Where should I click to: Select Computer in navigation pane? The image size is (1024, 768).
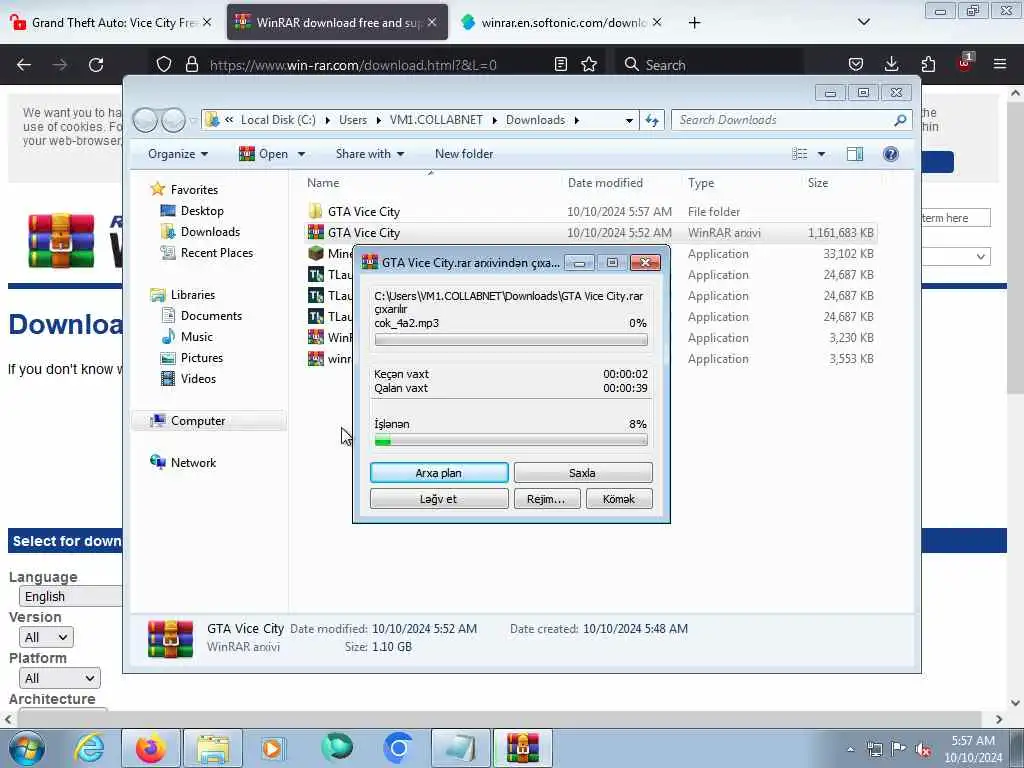[198, 421]
